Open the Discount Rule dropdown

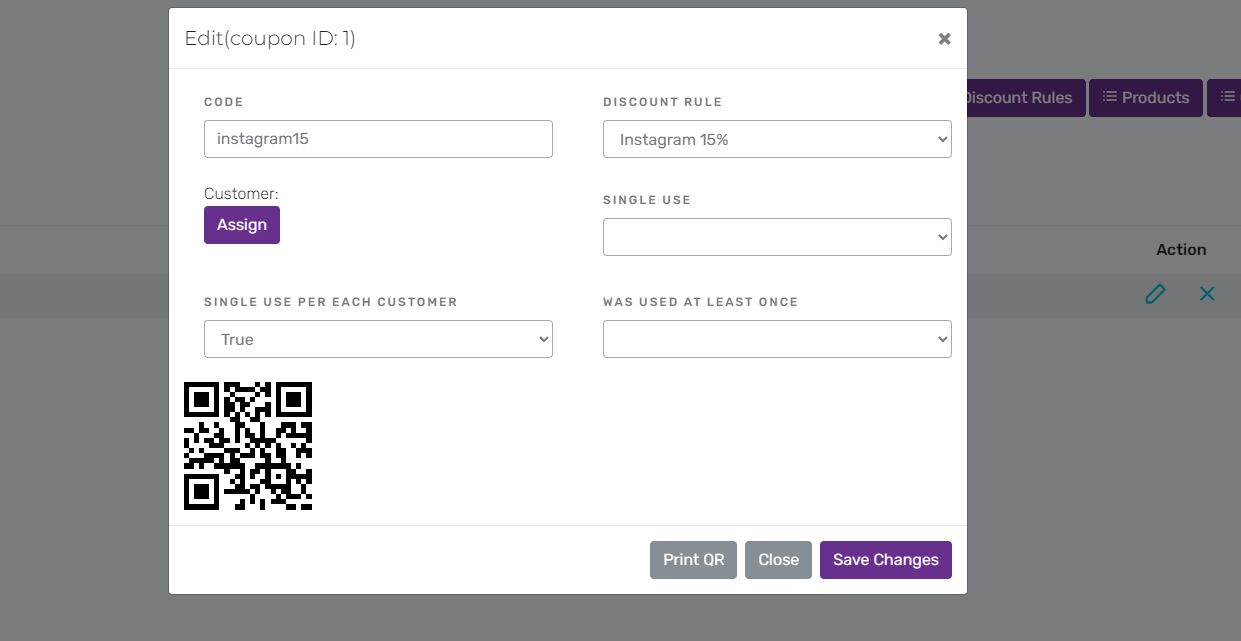(777, 139)
